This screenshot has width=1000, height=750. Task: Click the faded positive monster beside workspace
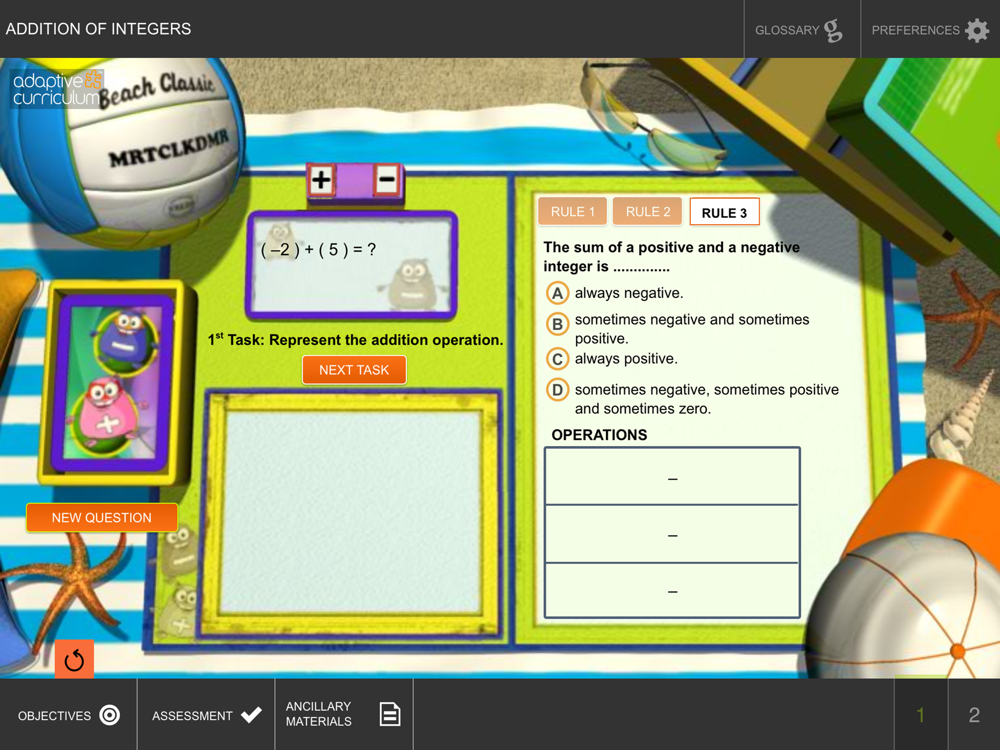(177, 610)
